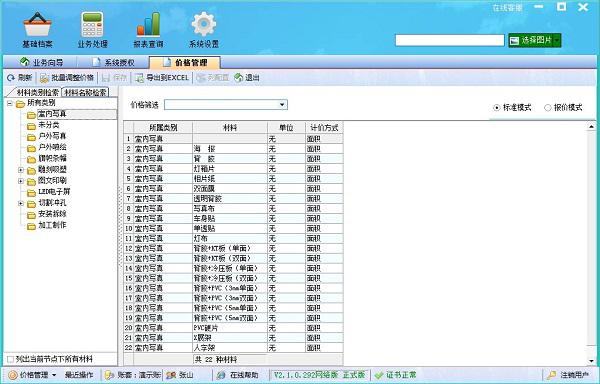The image size is (600, 384).
Task: Click the 刷新 refresh toolbar button
Action: tap(20, 78)
